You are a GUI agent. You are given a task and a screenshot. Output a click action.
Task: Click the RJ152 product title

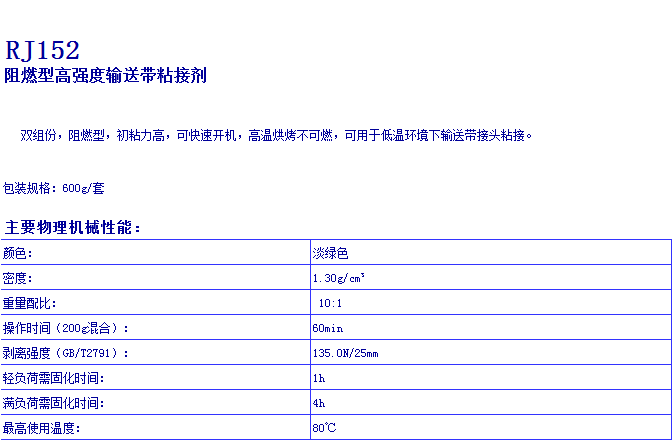[42, 50]
